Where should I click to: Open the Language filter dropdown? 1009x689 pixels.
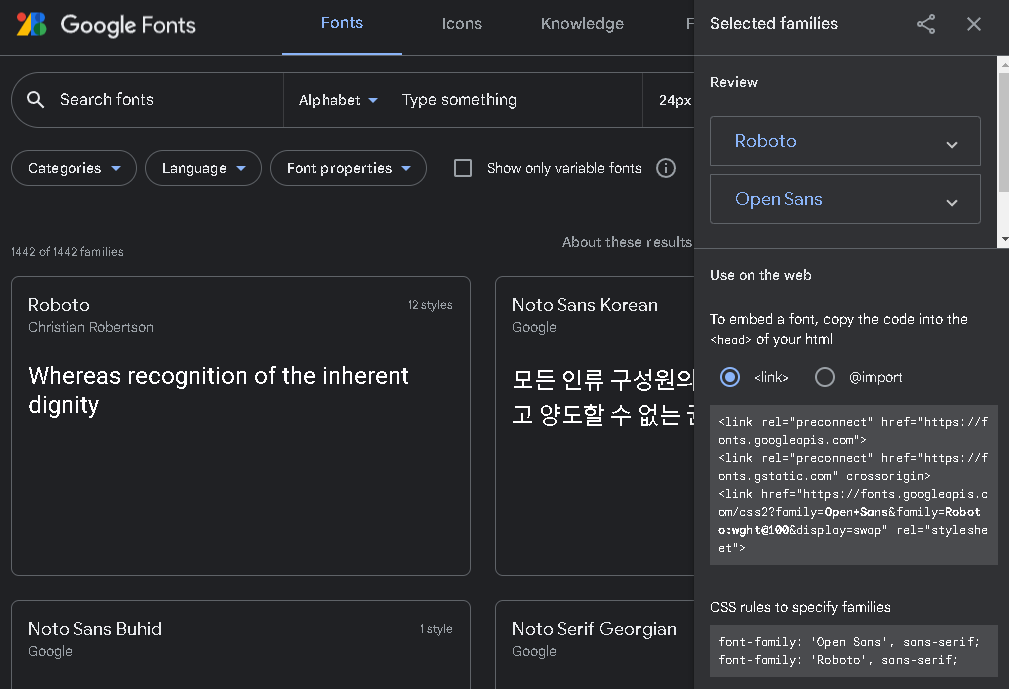pyautogui.click(x=203, y=169)
